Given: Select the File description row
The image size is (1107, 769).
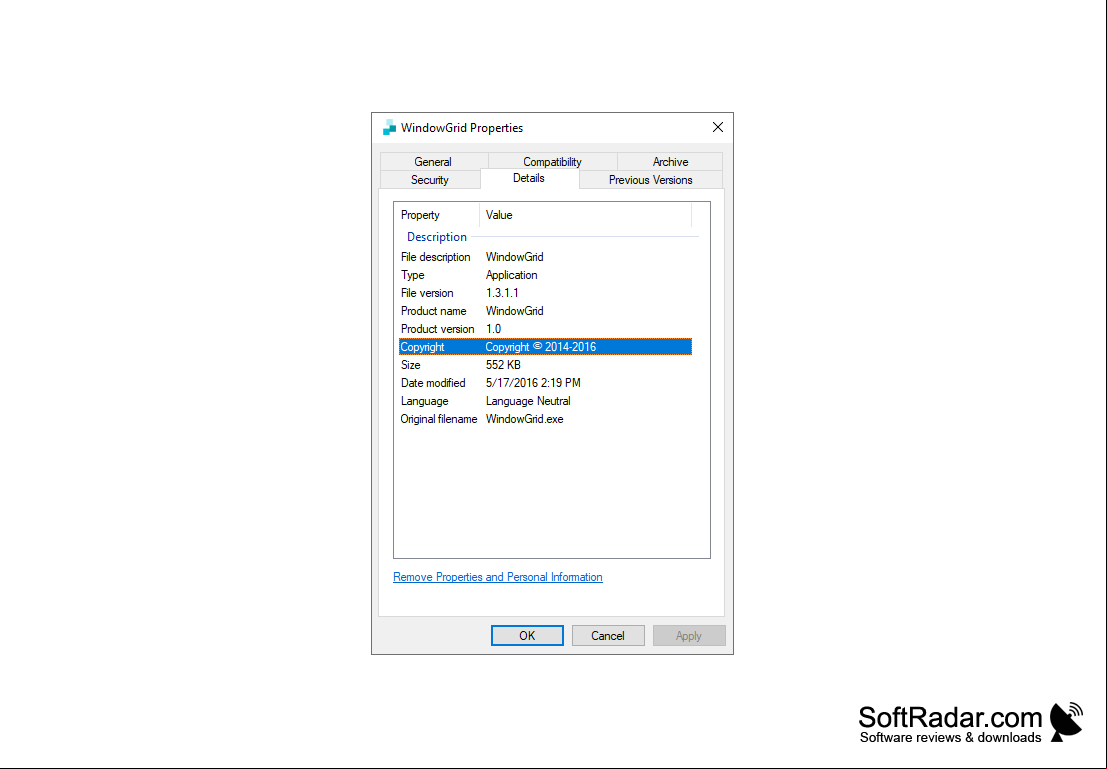Looking at the screenshot, I should click(x=545, y=257).
